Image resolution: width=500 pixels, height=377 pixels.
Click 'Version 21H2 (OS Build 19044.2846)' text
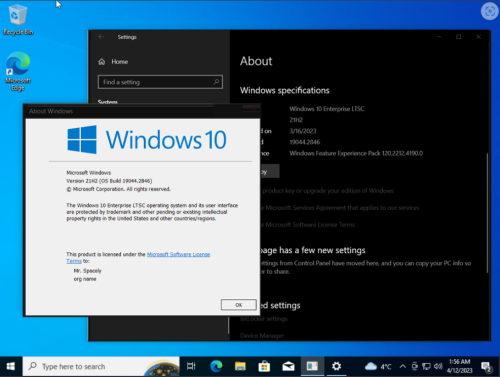click(x=109, y=181)
